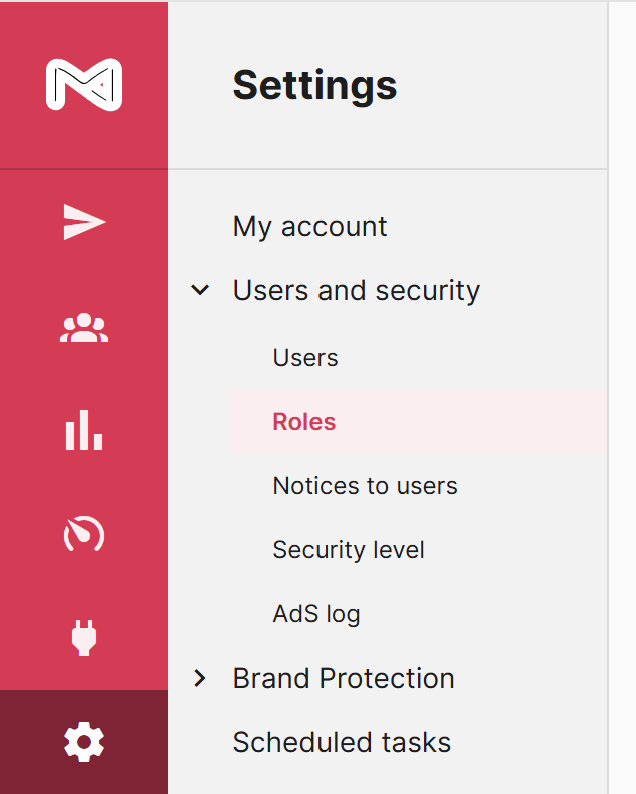Open the speedometer gauge section
636x794 pixels.
pos(84,535)
